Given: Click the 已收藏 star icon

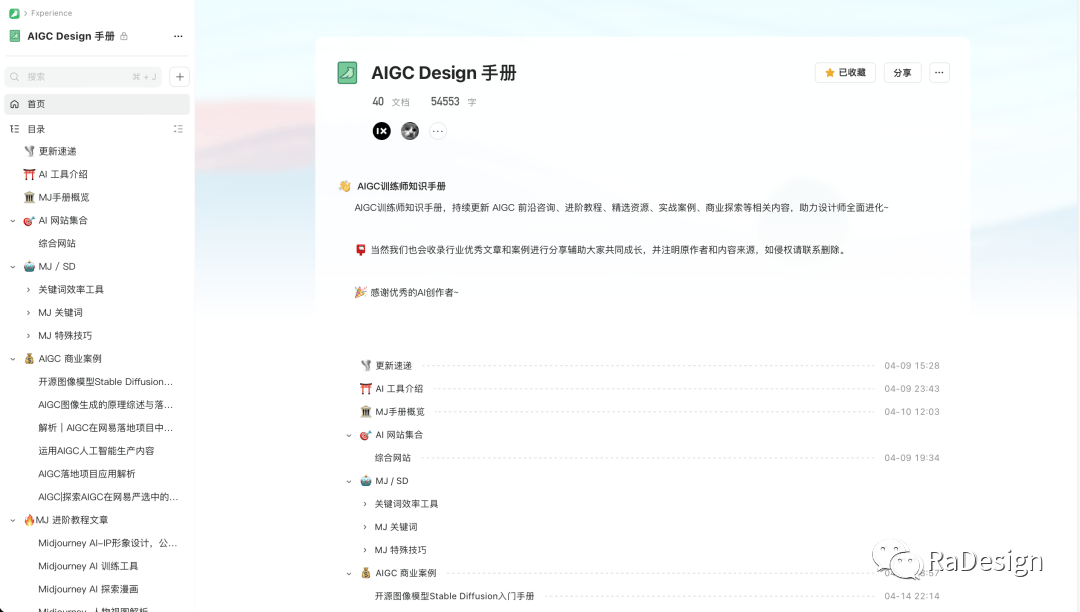Looking at the screenshot, I should [x=830, y=72].
